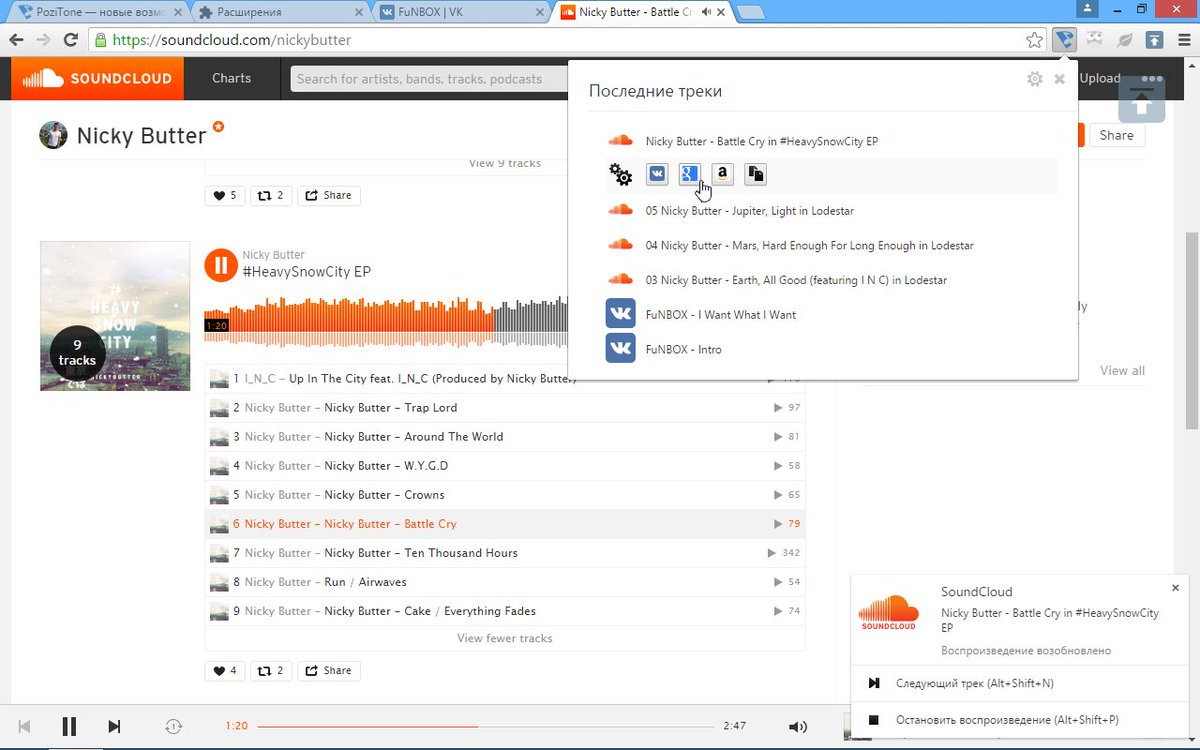Click double-gear options icon in popup
Screen dimensions: 1200x750
coord(621,175)
